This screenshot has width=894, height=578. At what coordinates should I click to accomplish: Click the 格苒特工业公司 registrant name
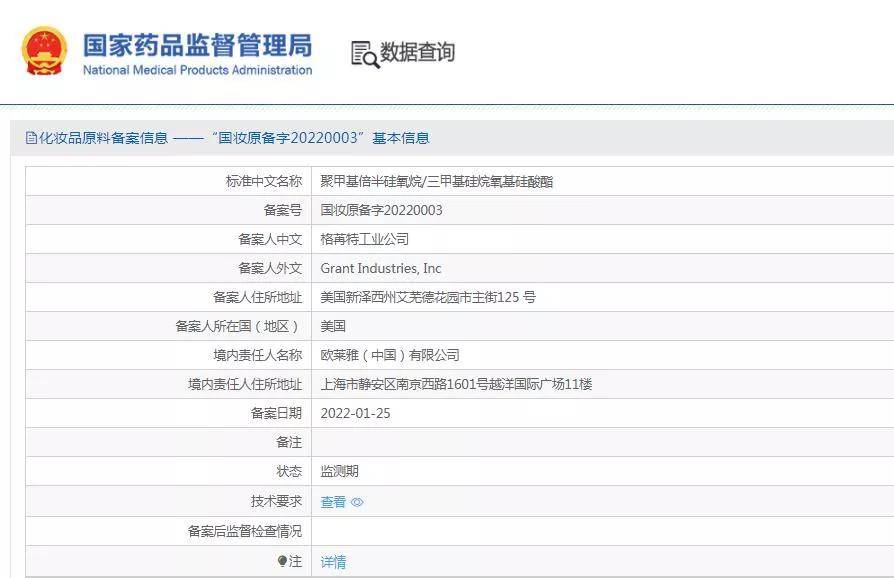coord(364,239)
